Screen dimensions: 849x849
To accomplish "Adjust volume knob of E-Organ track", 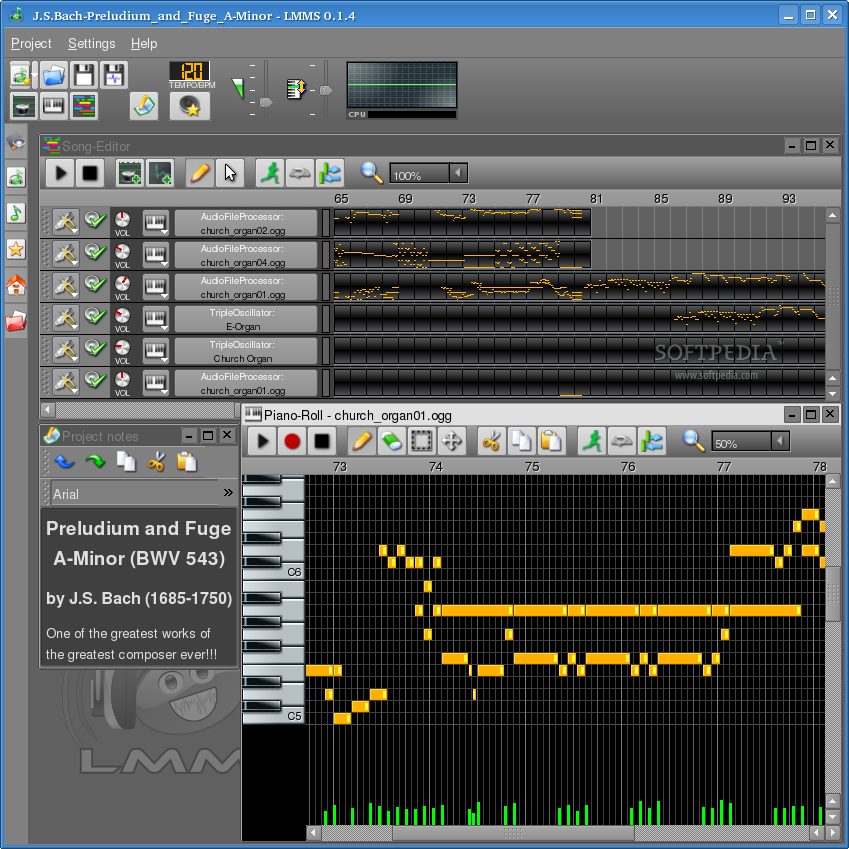I will click(122, 316).
